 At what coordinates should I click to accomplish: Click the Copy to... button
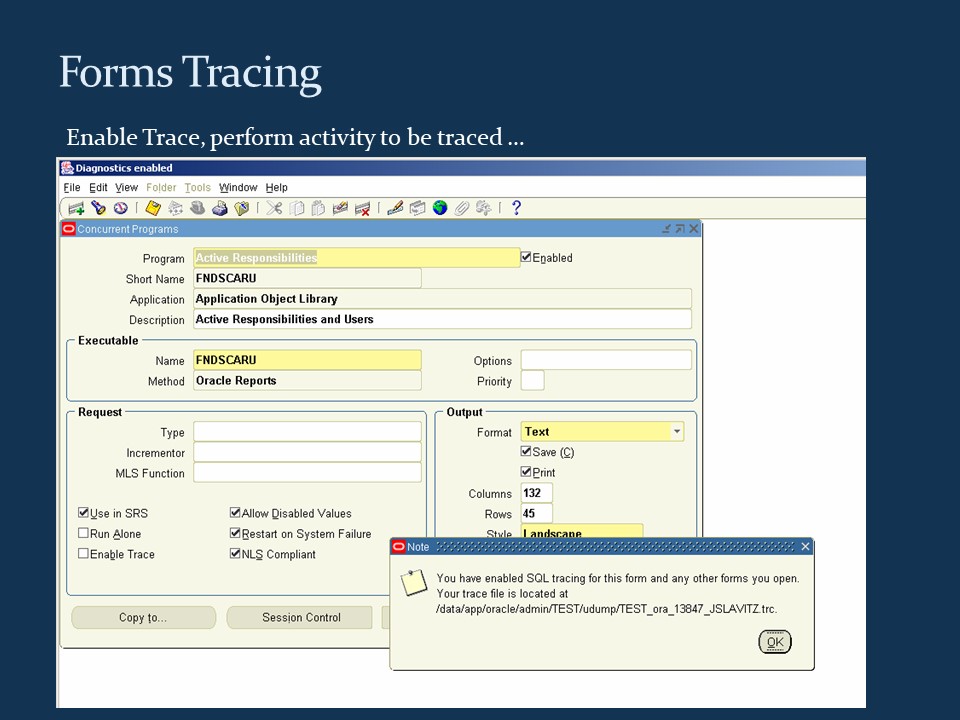(142, 617)
